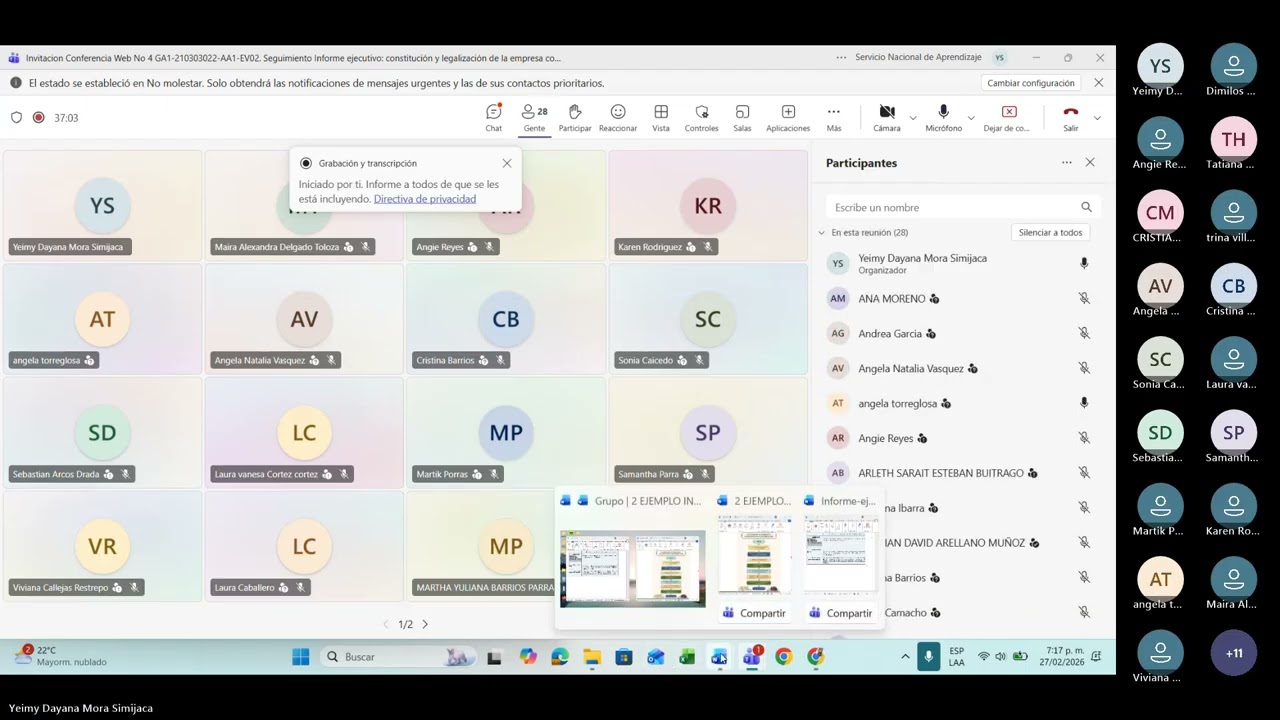Open Outlook from the taskbar

click(656, 657)
